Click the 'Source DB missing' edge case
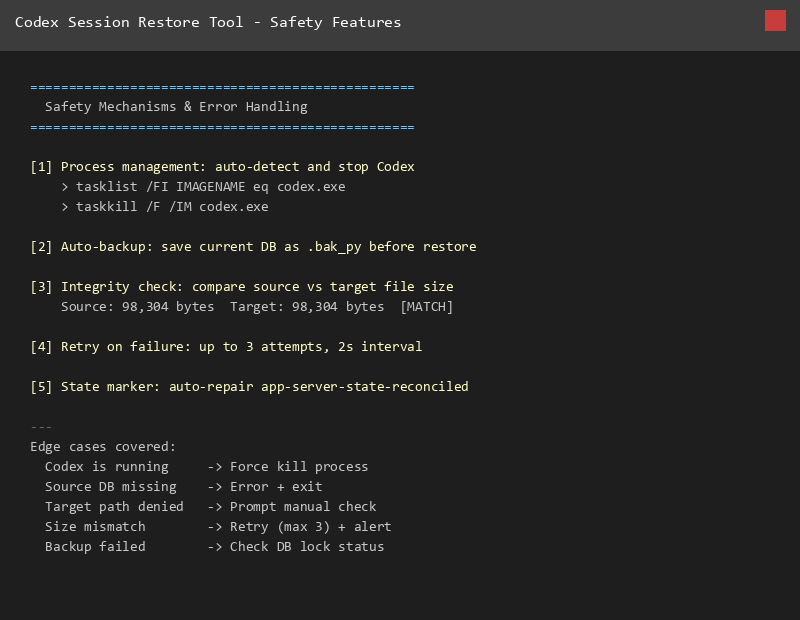Viewport: 800px width, 620px height. 111,487
